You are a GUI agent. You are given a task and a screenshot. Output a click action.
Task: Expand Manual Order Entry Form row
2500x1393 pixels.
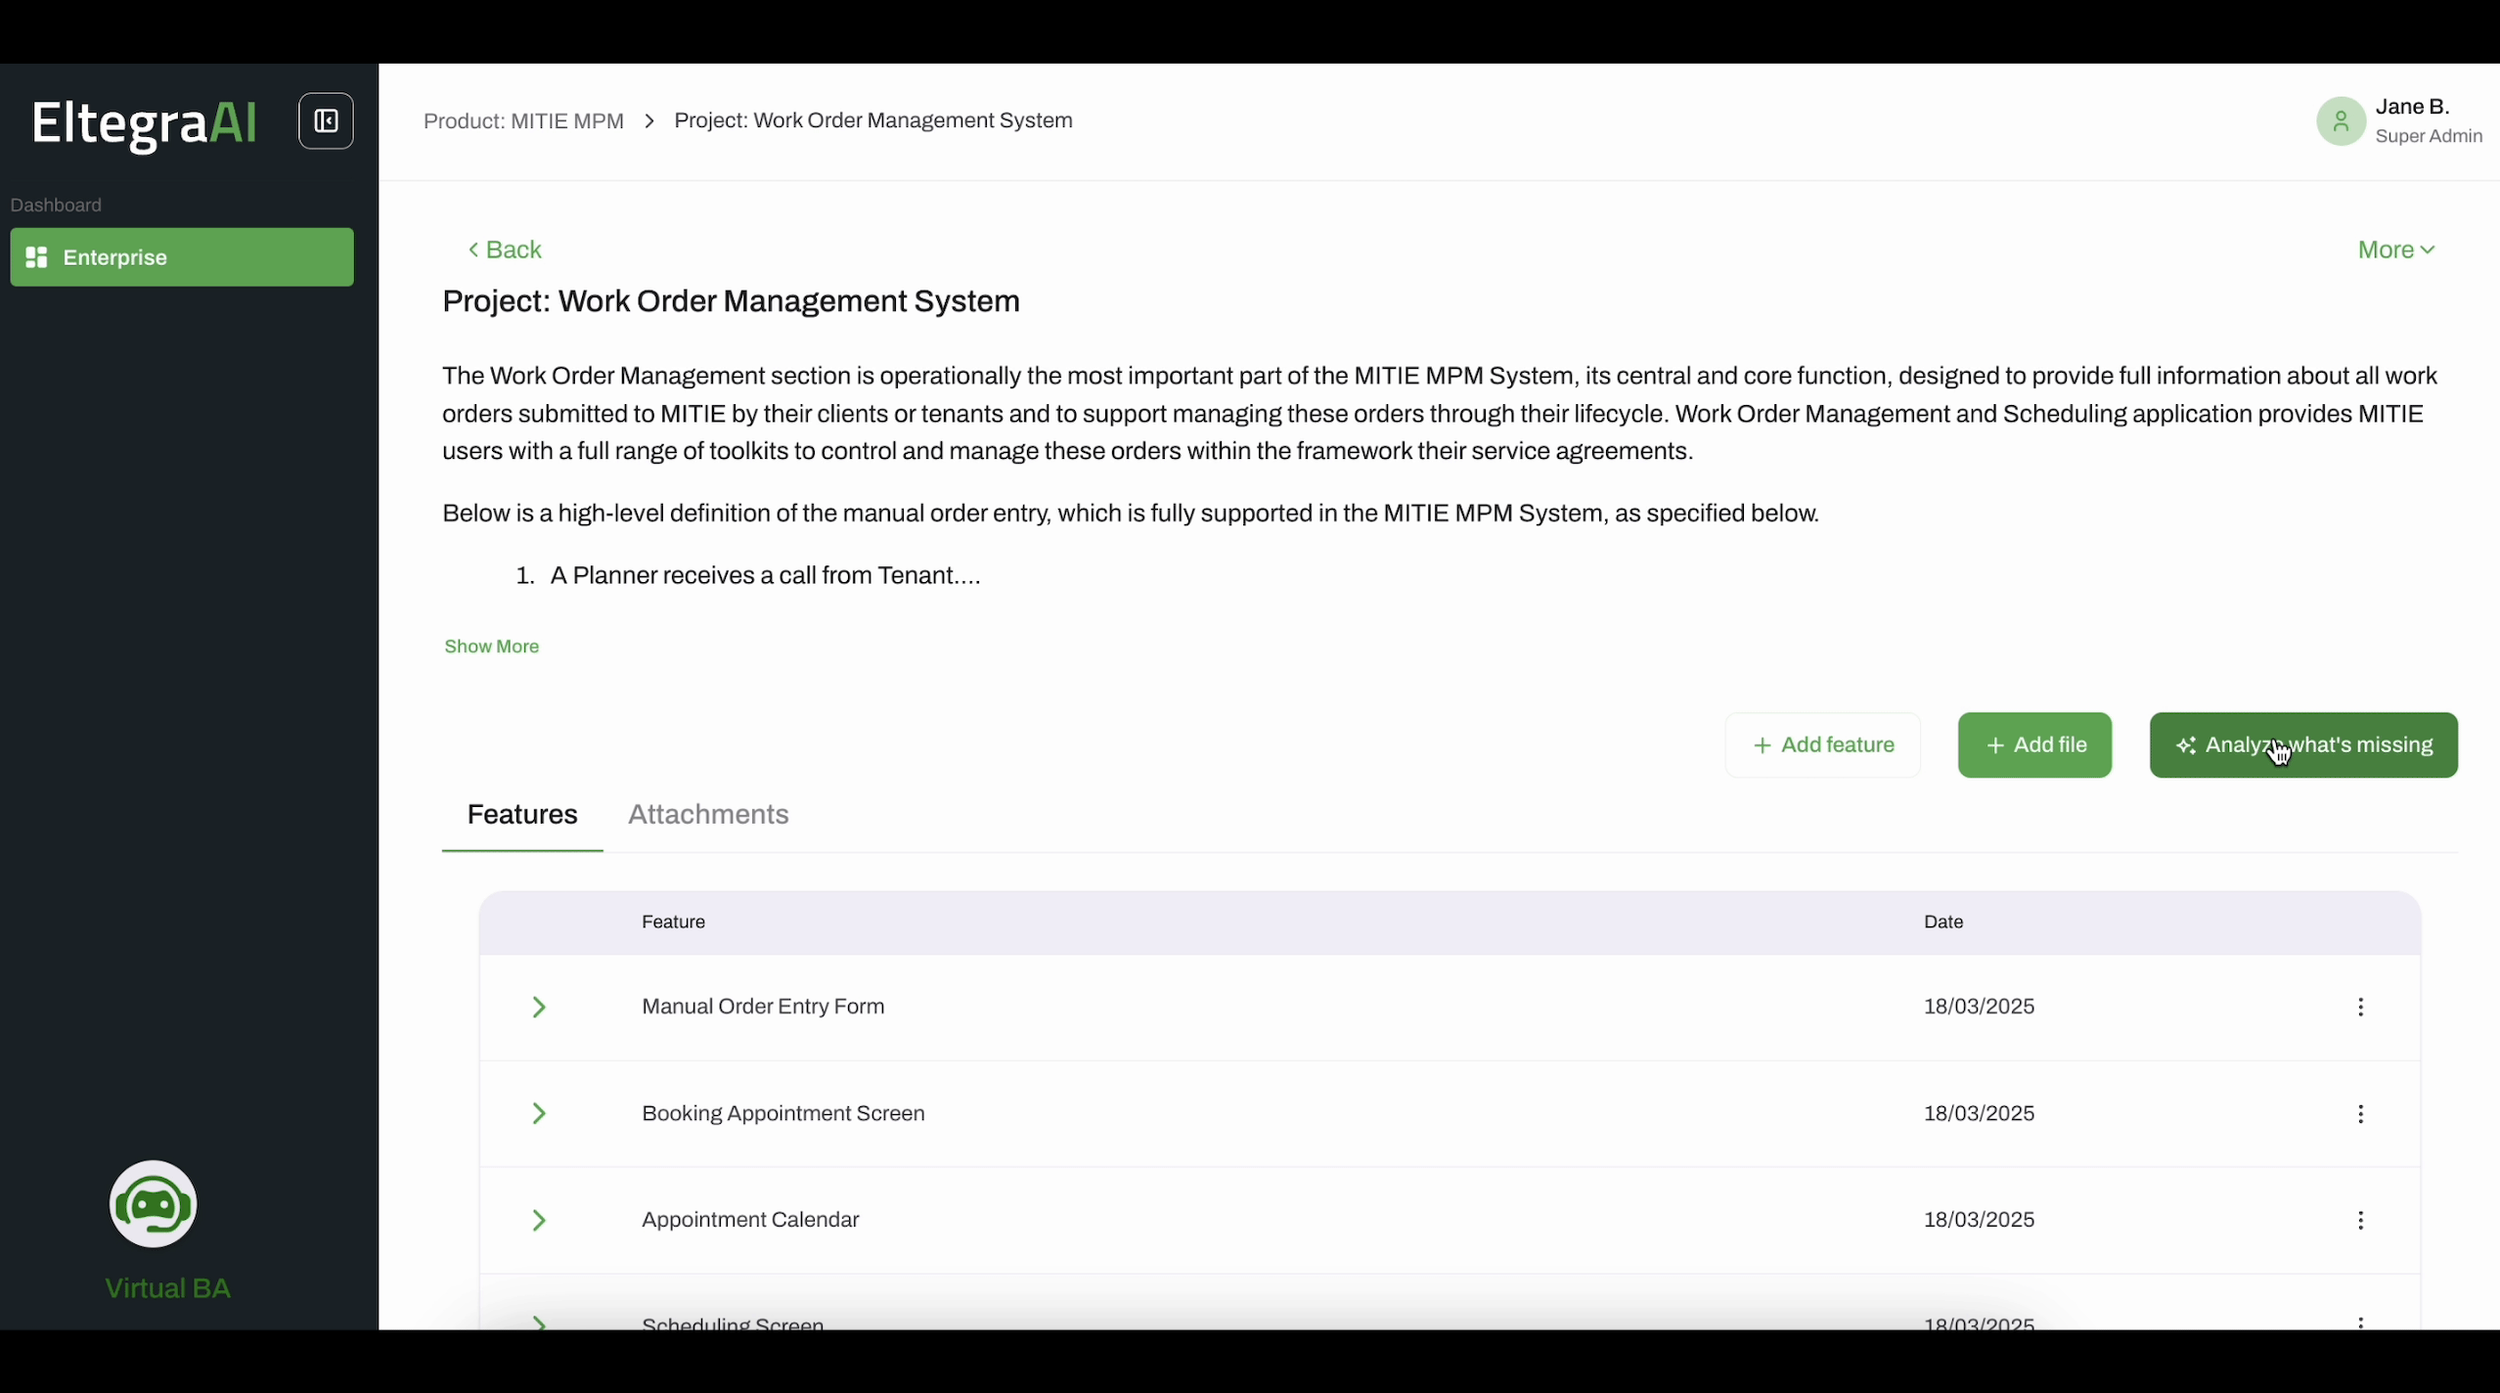pyautogui.click(x=539, y=1007)
